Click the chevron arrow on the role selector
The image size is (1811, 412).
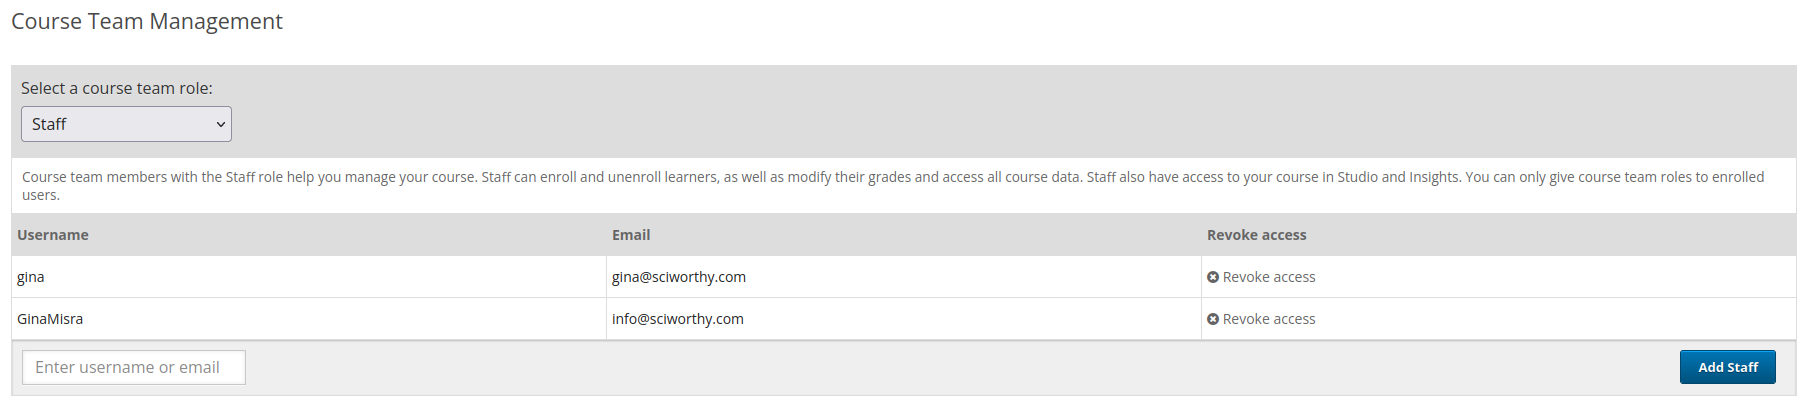220,124
